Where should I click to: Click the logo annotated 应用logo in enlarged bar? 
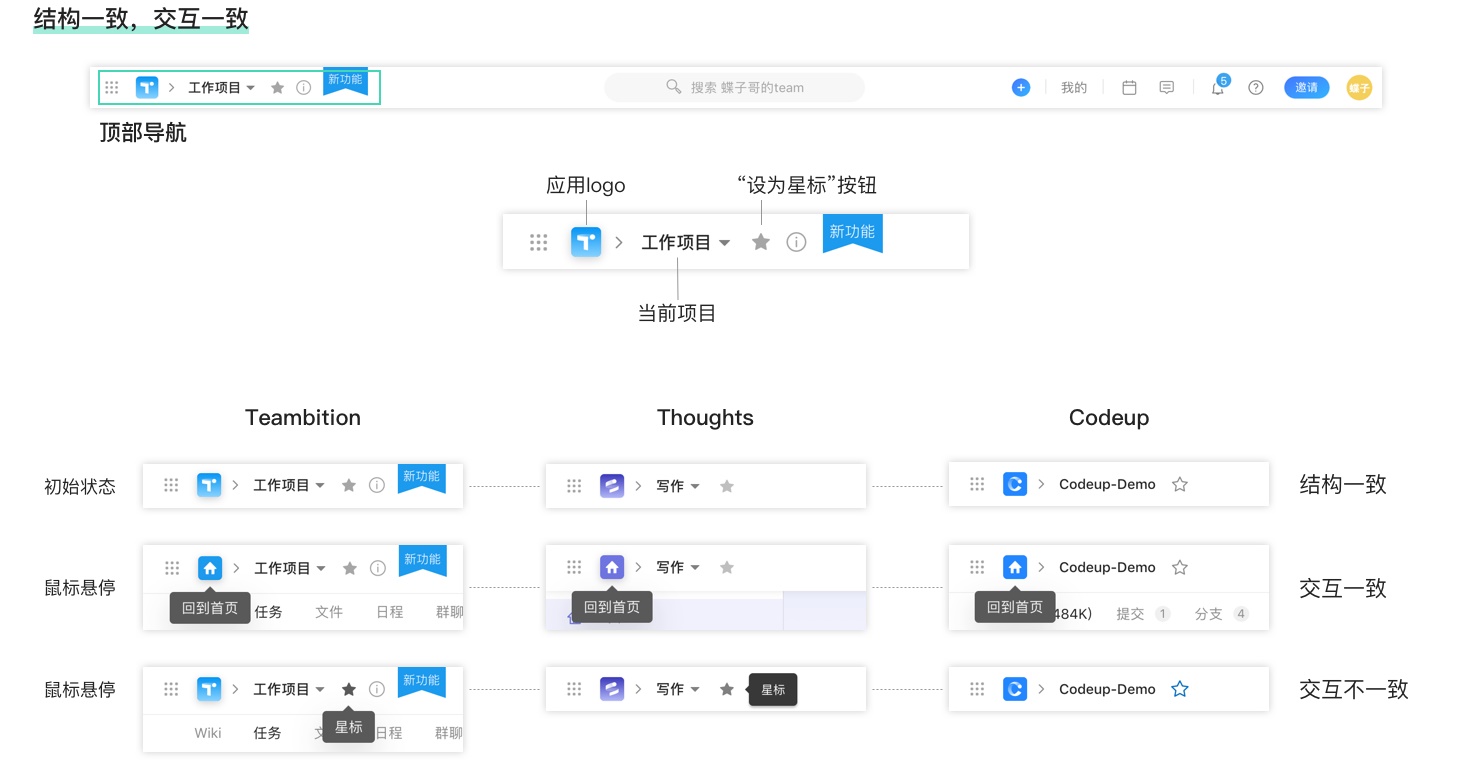coord(586,242)
